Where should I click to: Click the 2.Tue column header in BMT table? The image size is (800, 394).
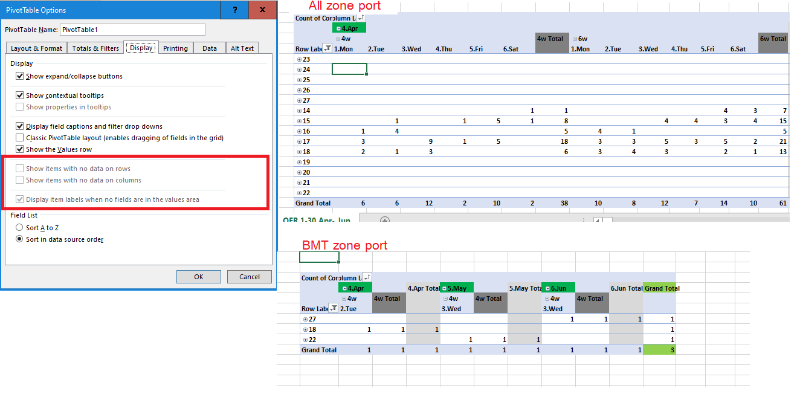pyautogui.click(x=348, y=308)
